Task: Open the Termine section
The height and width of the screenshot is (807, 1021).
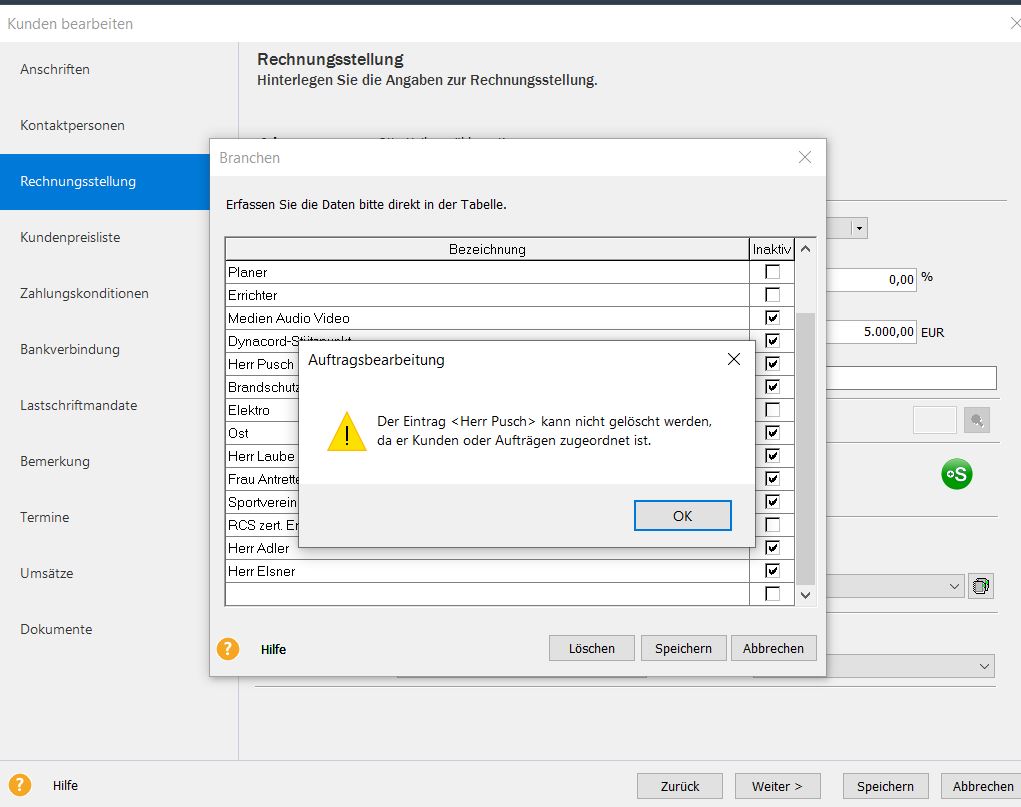Action: [x=44, y=517]
